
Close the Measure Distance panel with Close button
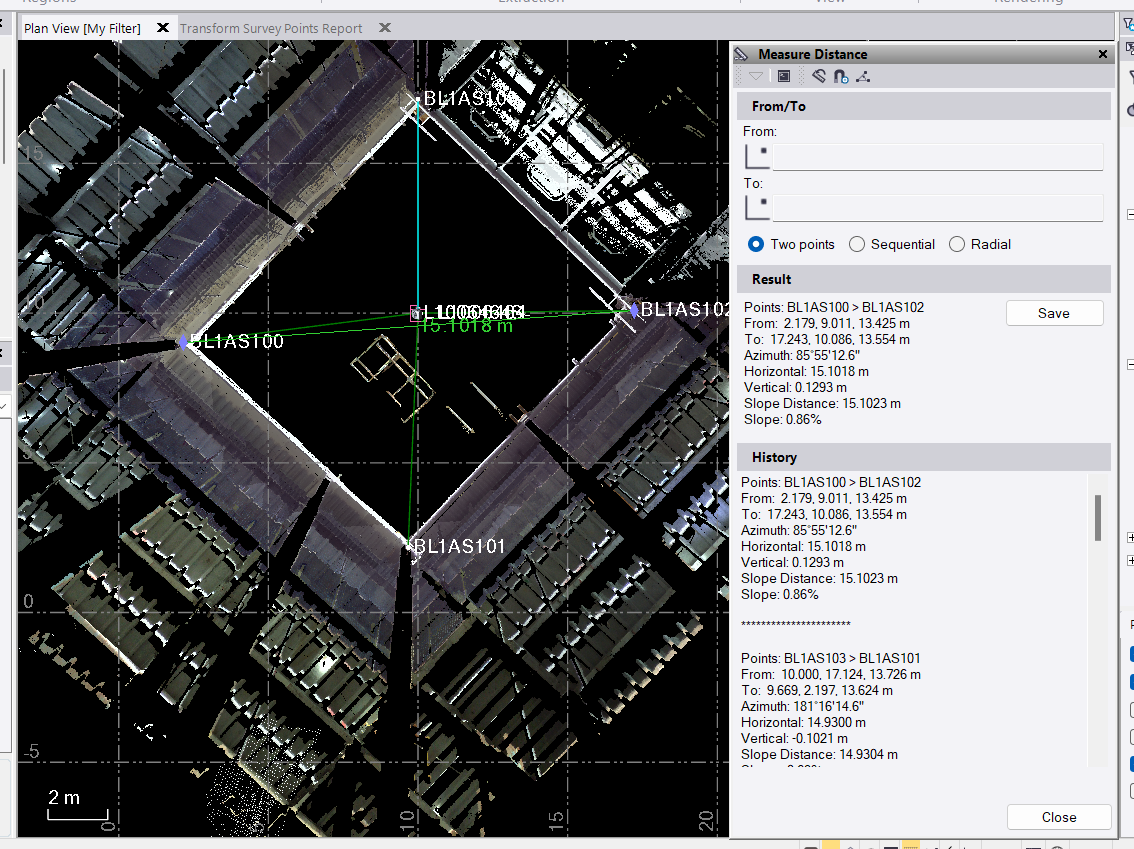(x=1058, y=817)
